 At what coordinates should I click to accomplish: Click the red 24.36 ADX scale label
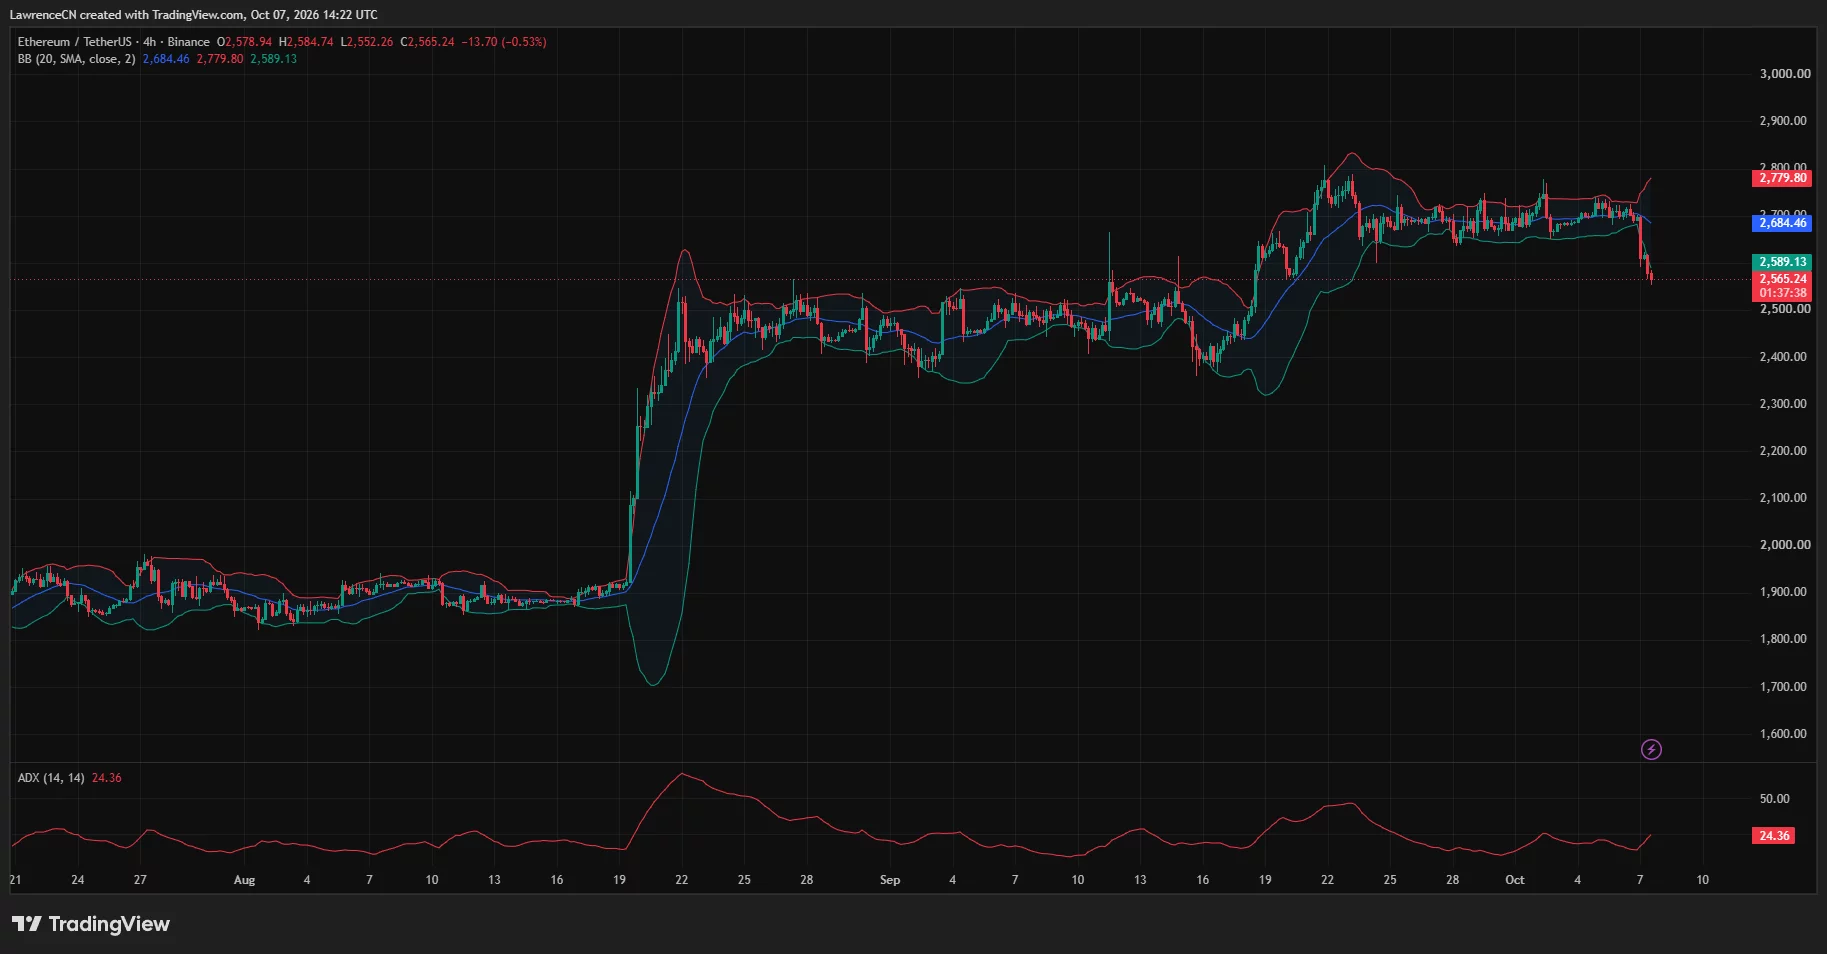[1774, 836]
